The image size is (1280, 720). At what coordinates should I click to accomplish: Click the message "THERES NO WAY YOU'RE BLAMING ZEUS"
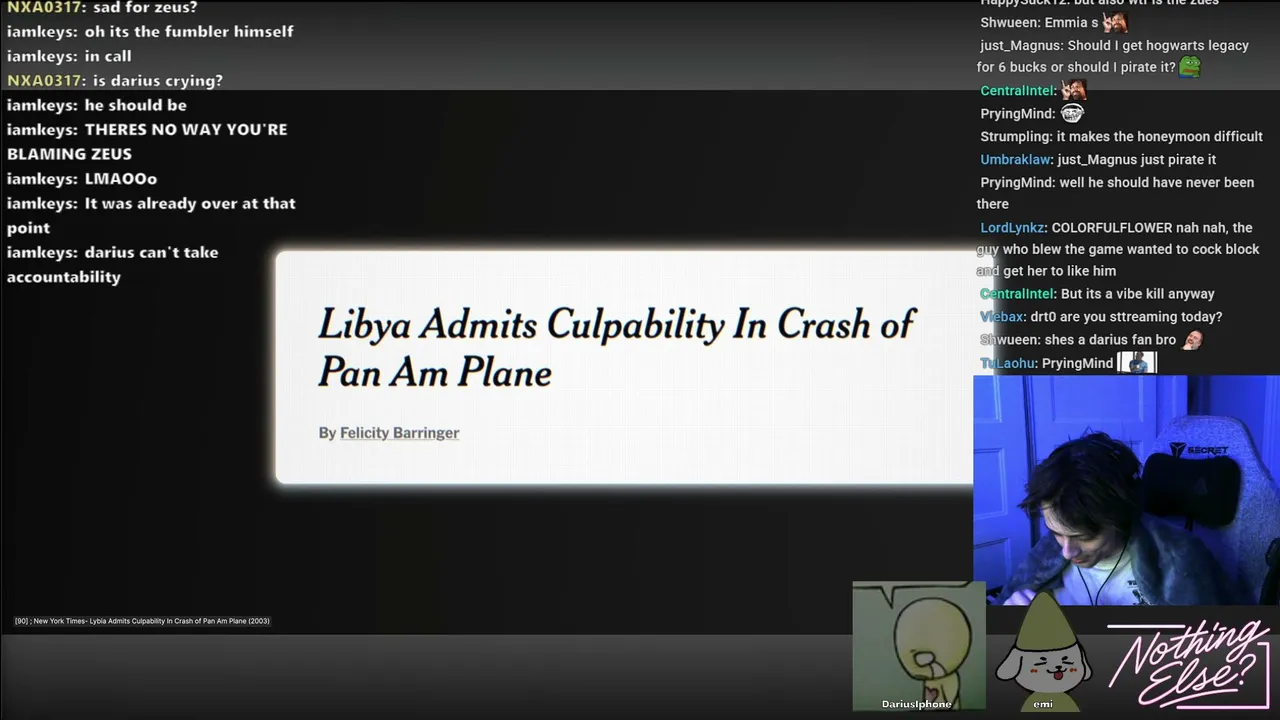click(x=147, y=141)
